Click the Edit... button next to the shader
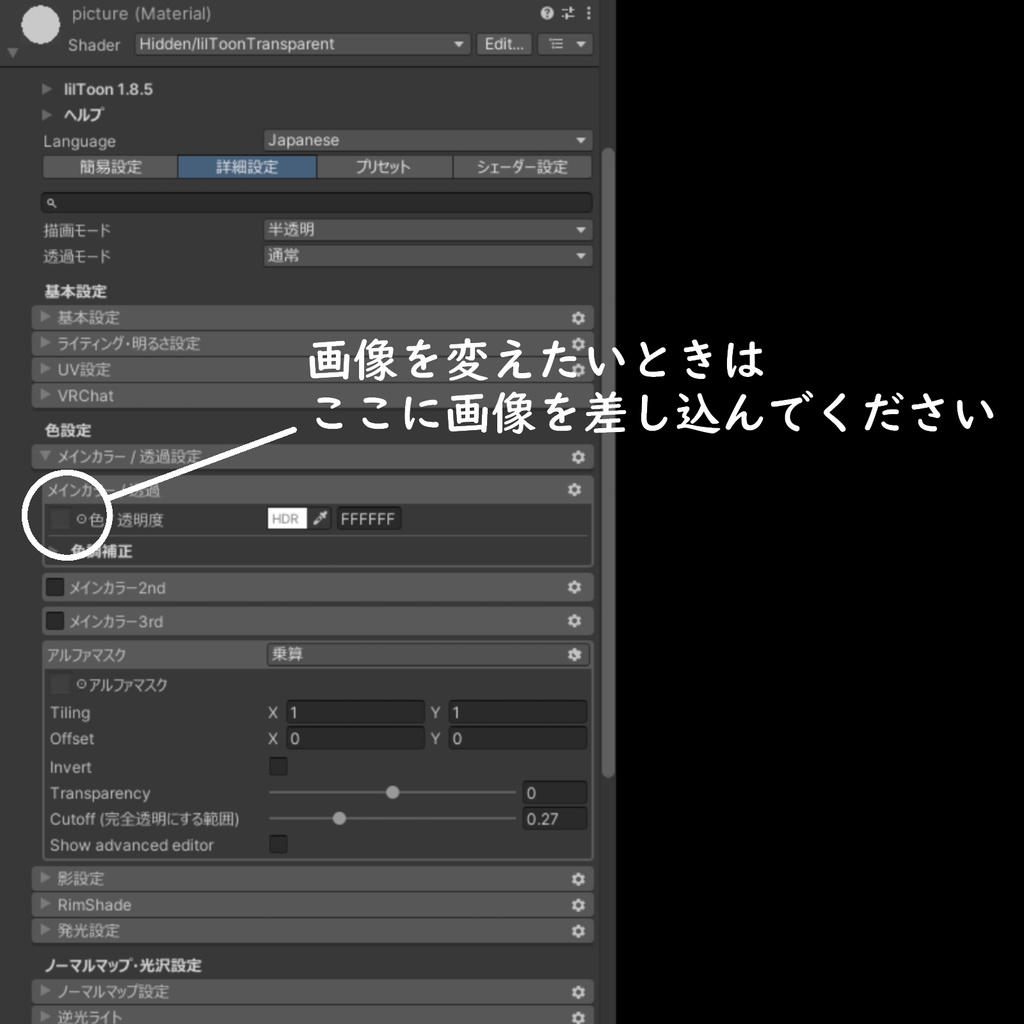The height and width of the screenshot is (1024, 1024). coord(505,44)
